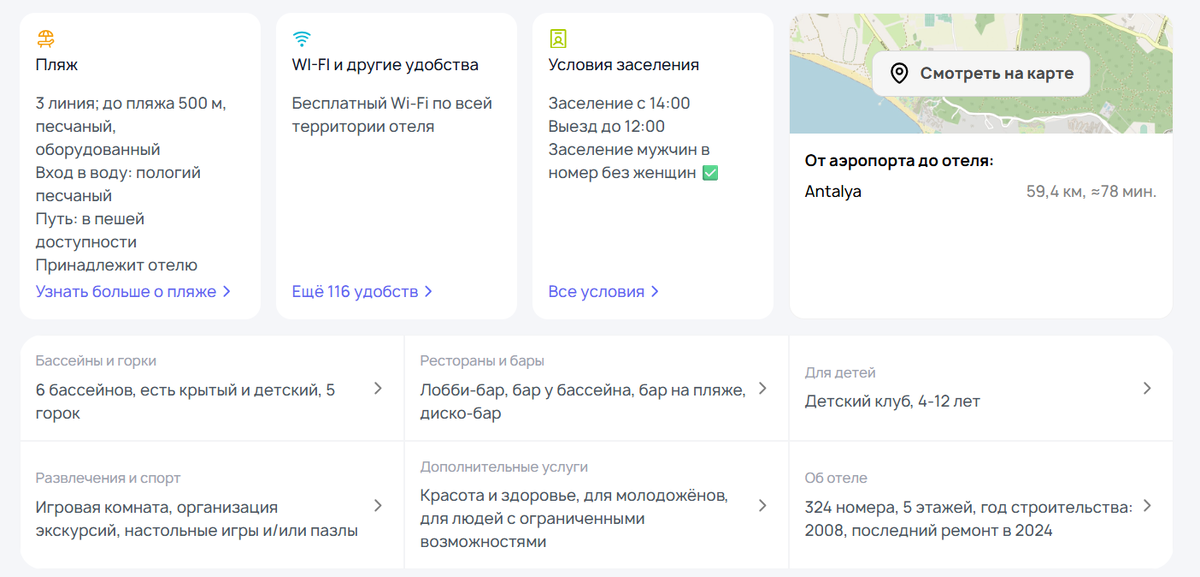Expand the 'Бассейны и горки' section
Screen dimensions: 1200x577
pos(378,389)
